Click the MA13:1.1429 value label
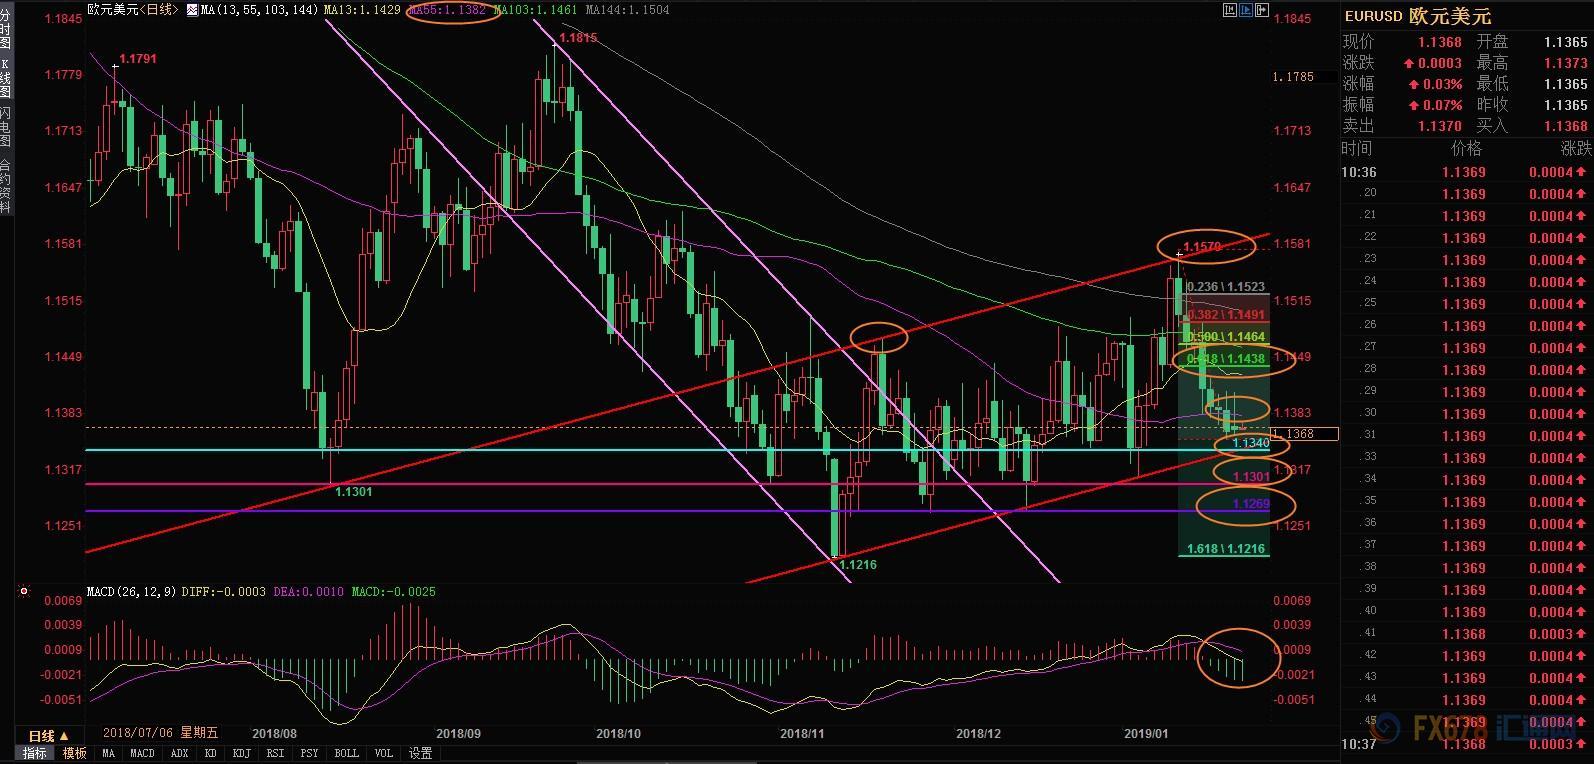This screenshot has width=1594, height=764. coord(364,10)
